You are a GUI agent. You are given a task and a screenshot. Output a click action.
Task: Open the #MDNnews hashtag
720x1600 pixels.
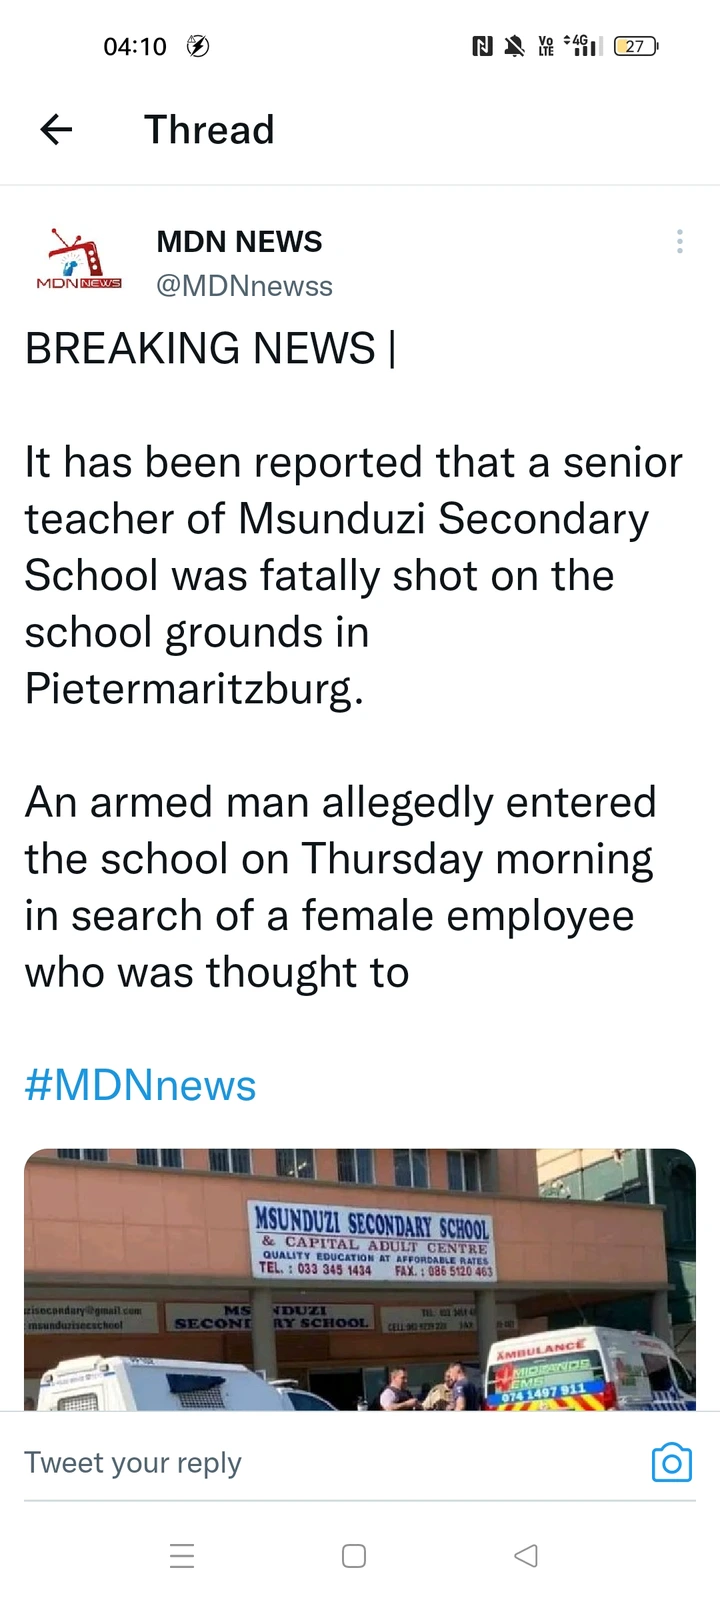pos(140,1086)
